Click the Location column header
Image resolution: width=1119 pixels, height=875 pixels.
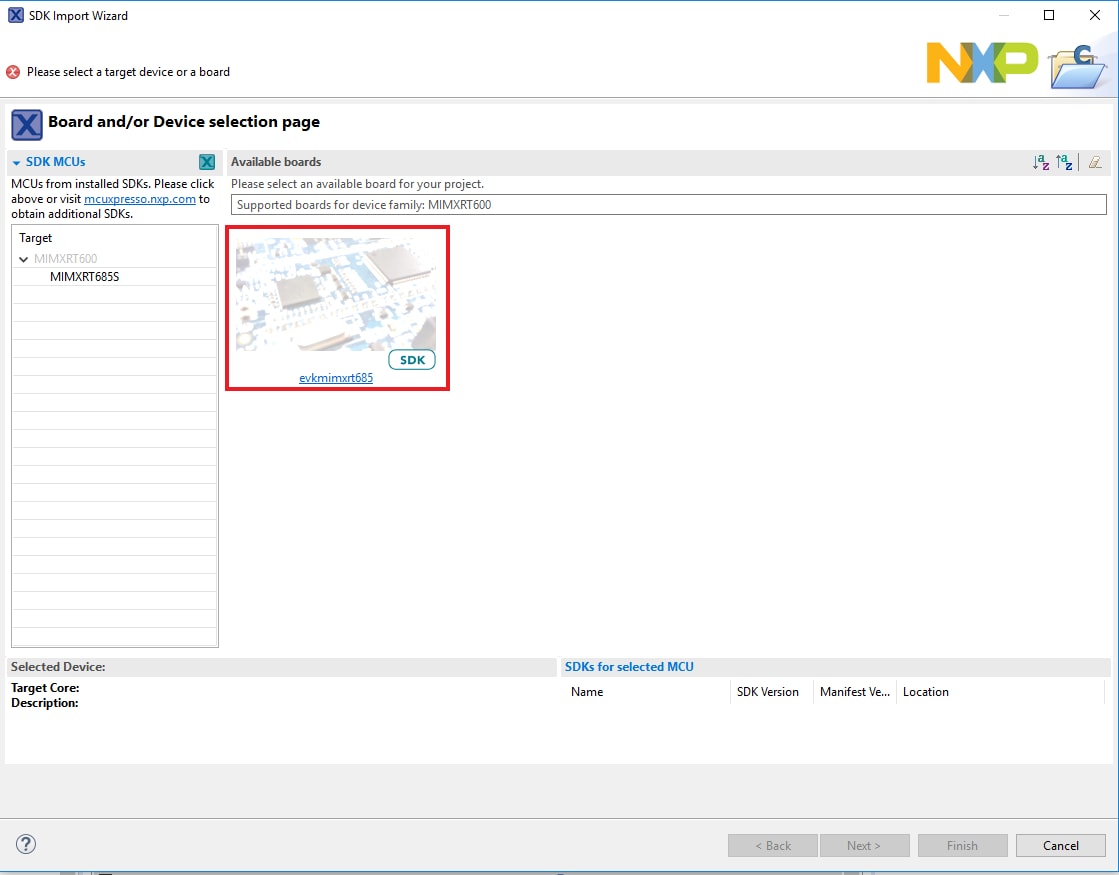pyautogui.click(x=925, y=692)
